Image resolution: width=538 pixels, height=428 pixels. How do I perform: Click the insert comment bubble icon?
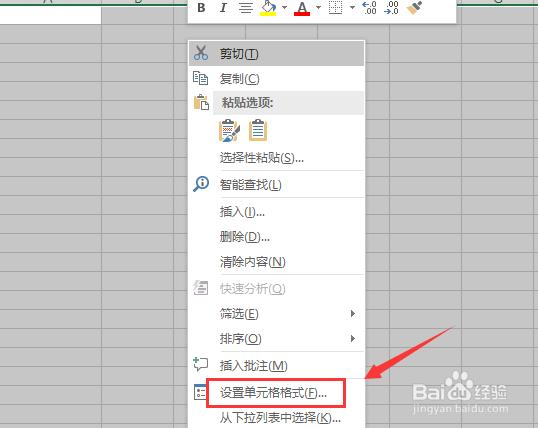tap(200, 364)
